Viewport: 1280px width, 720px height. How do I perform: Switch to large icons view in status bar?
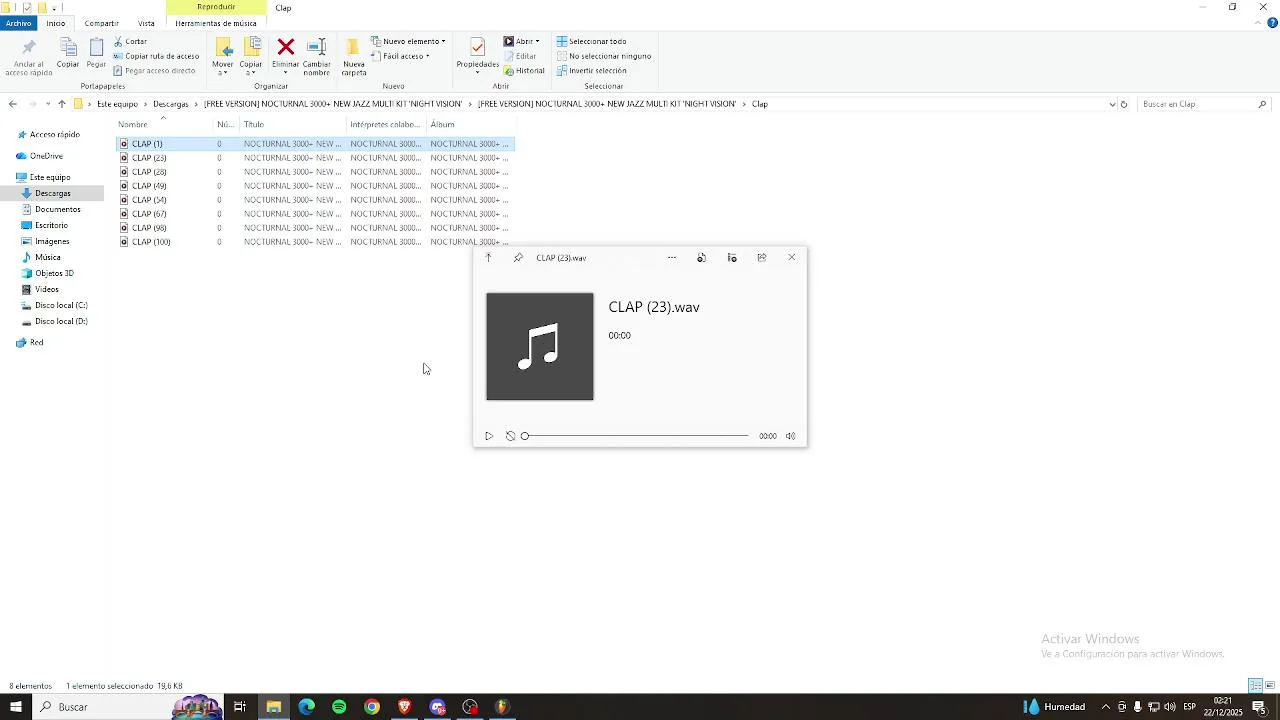(1270, 686)
